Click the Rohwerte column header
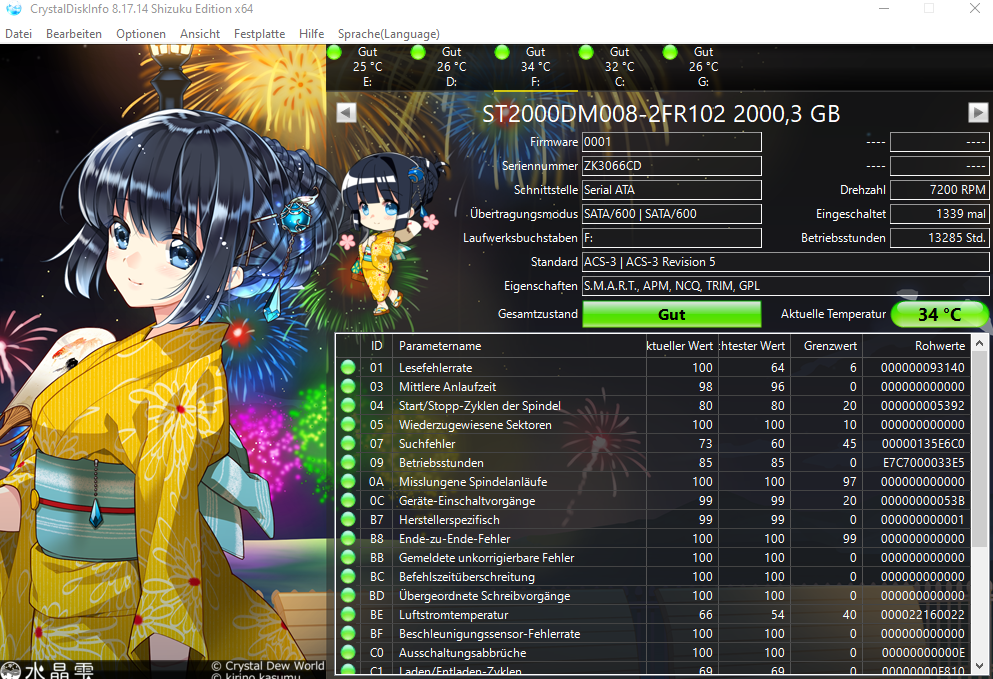 (916, 346)
